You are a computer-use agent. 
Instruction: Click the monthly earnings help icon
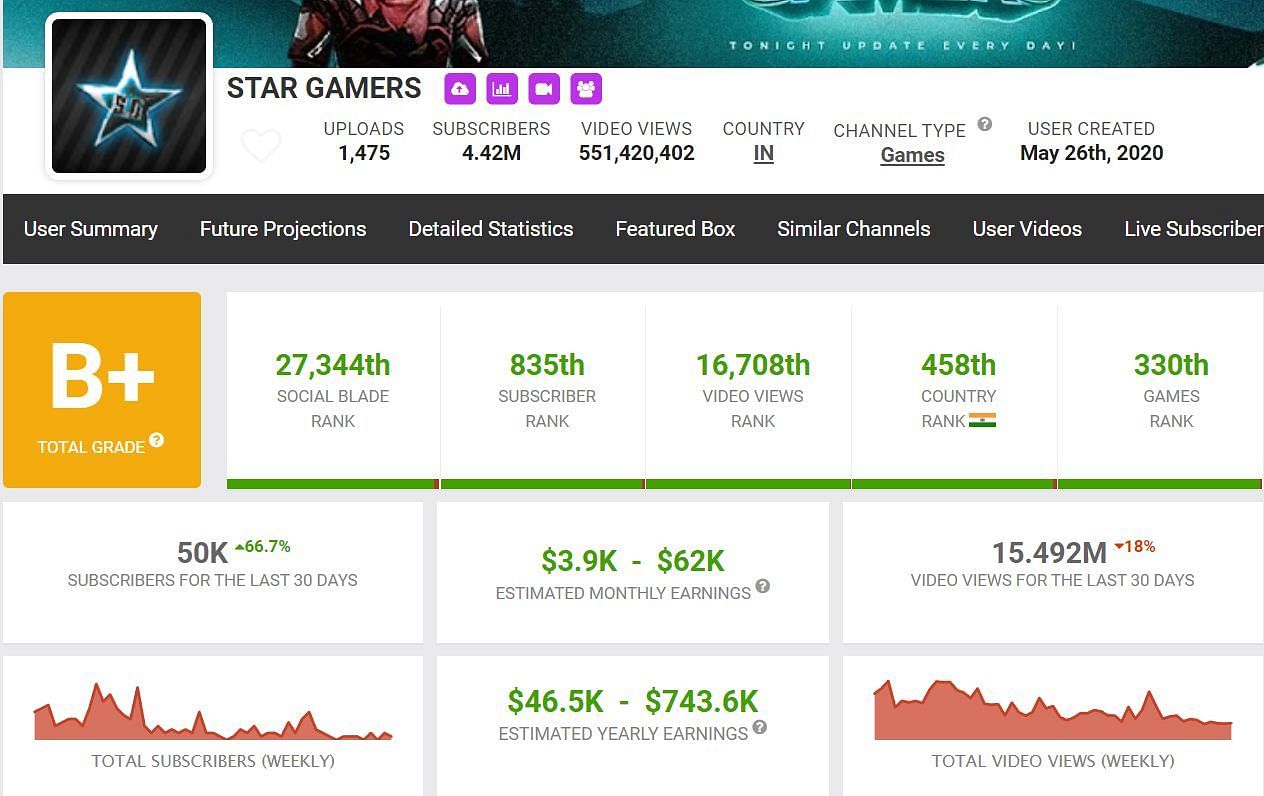763,586
